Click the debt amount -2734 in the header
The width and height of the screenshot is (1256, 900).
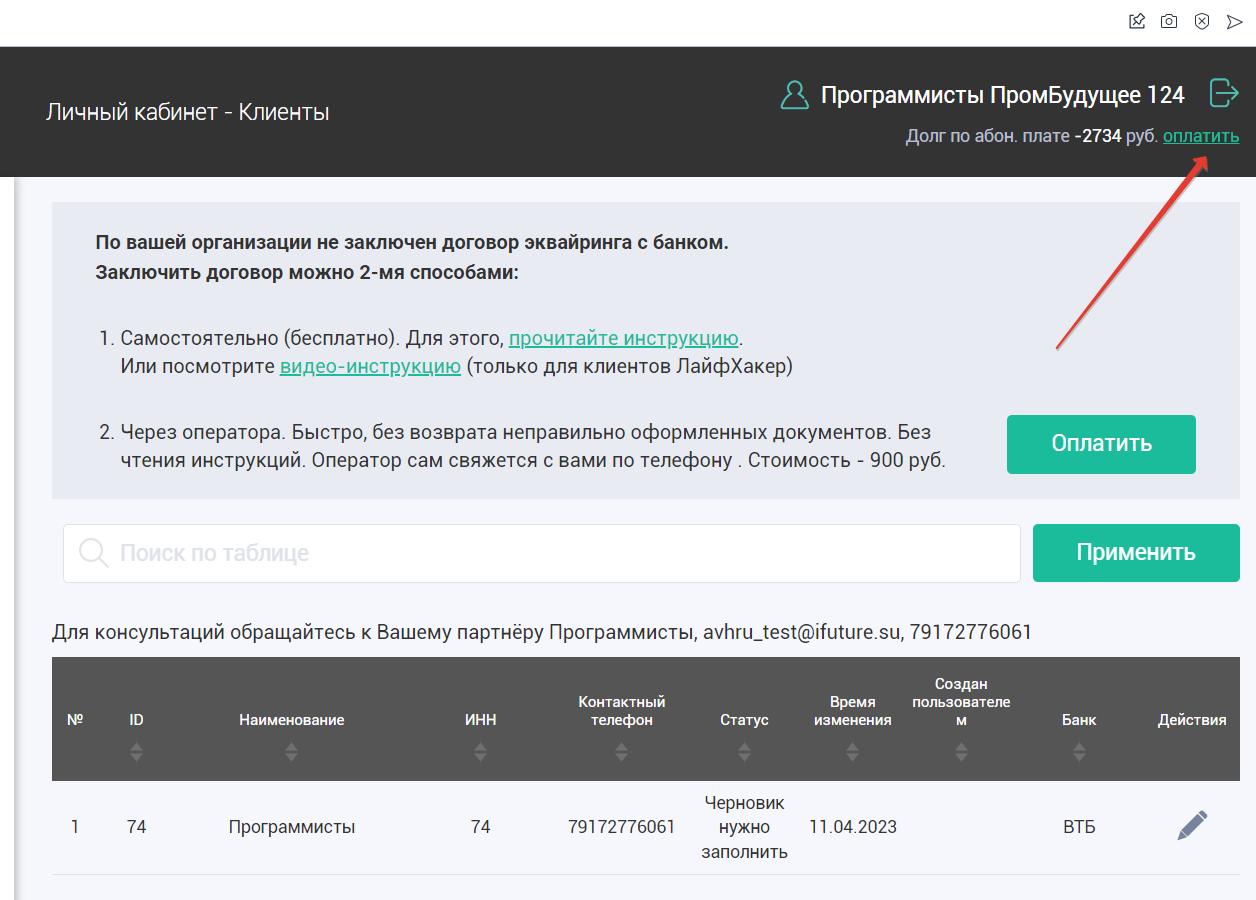(1098, 136)
